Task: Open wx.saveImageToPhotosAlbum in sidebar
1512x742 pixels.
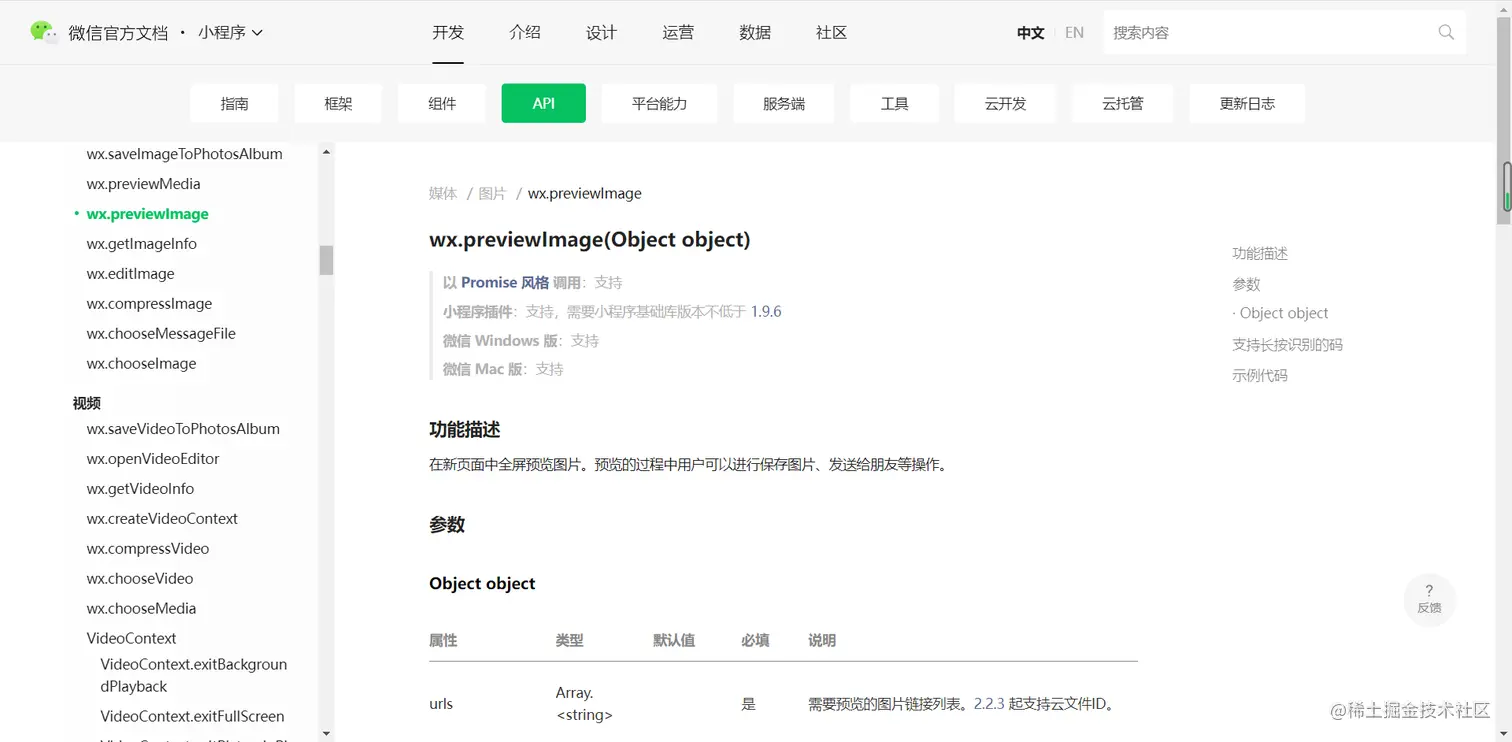Action: 184,154
